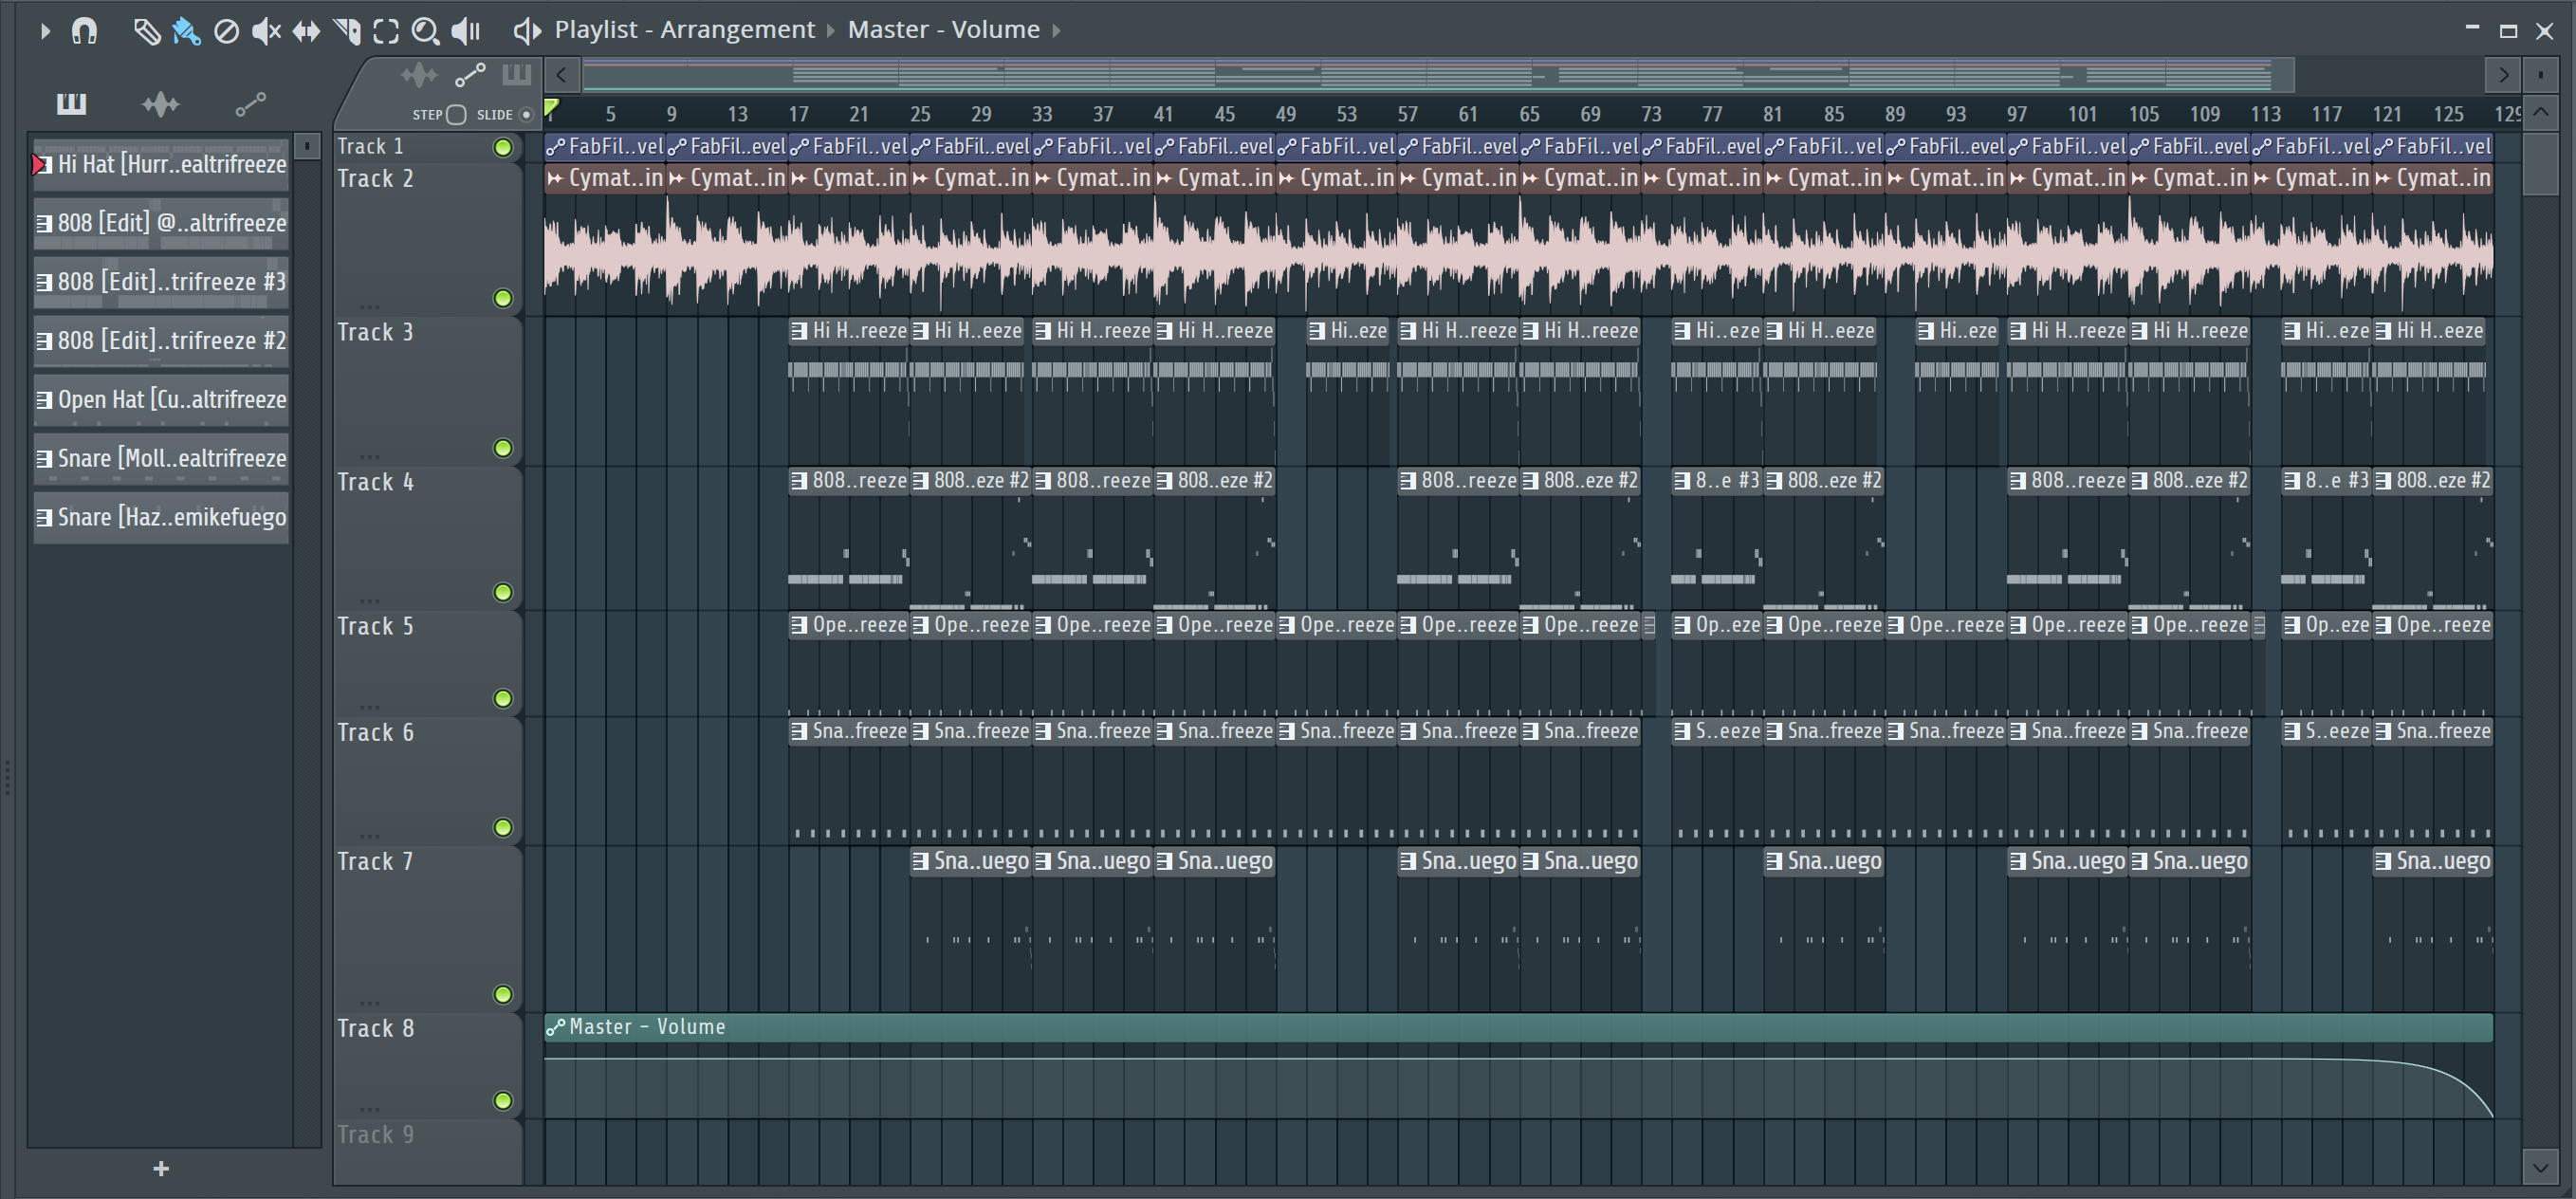Open the playlist options arrow menu

(44, 31)
